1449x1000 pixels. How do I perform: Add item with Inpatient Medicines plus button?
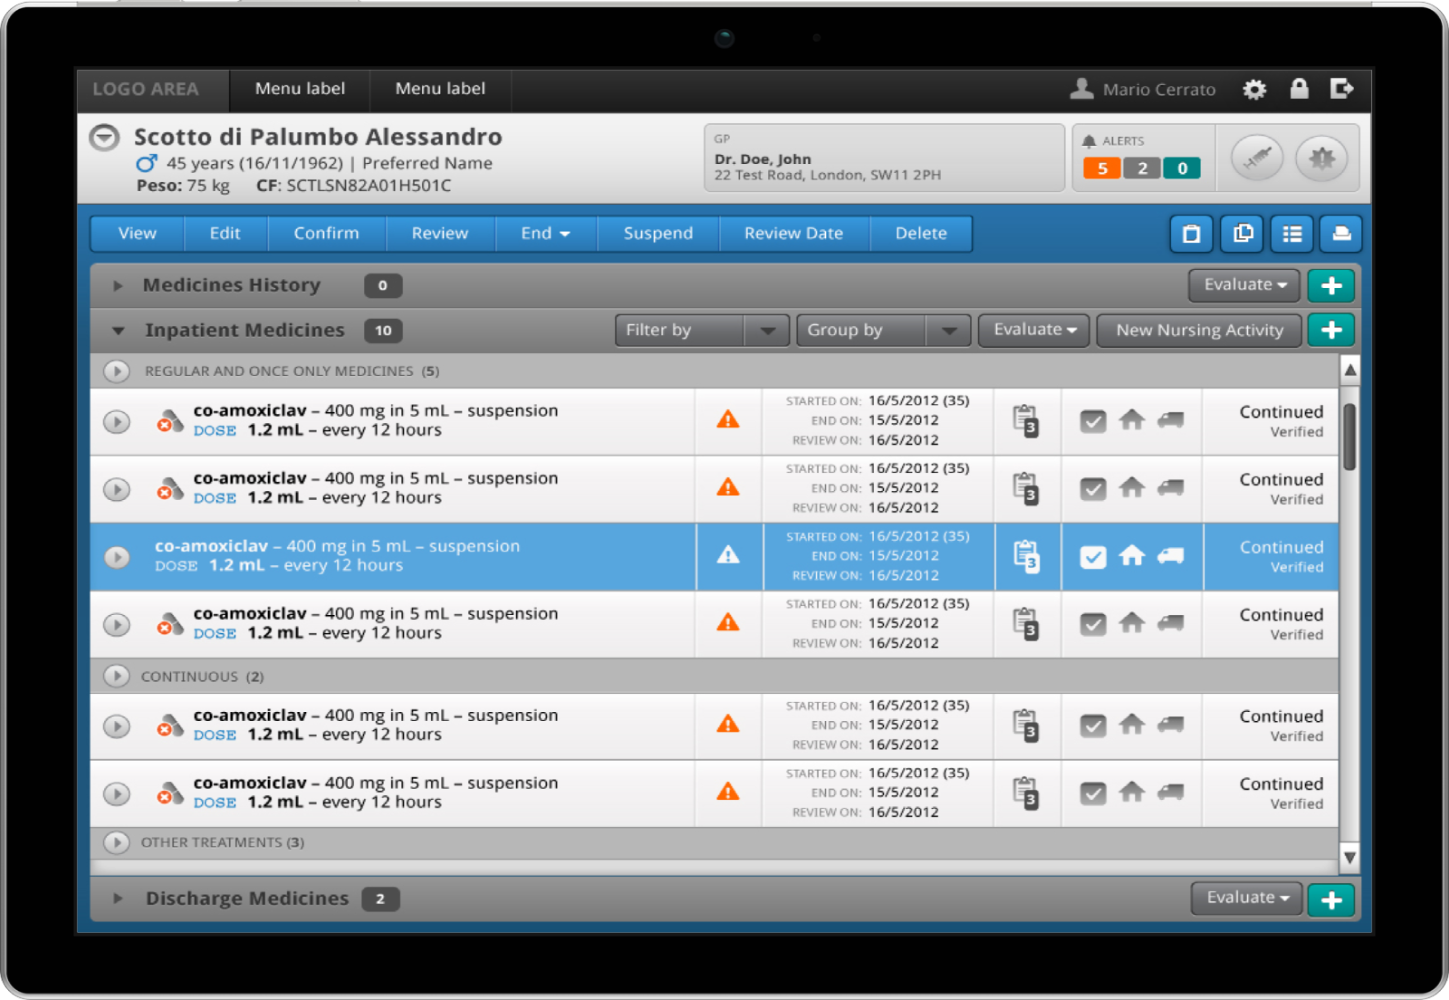click(1331, 330)
